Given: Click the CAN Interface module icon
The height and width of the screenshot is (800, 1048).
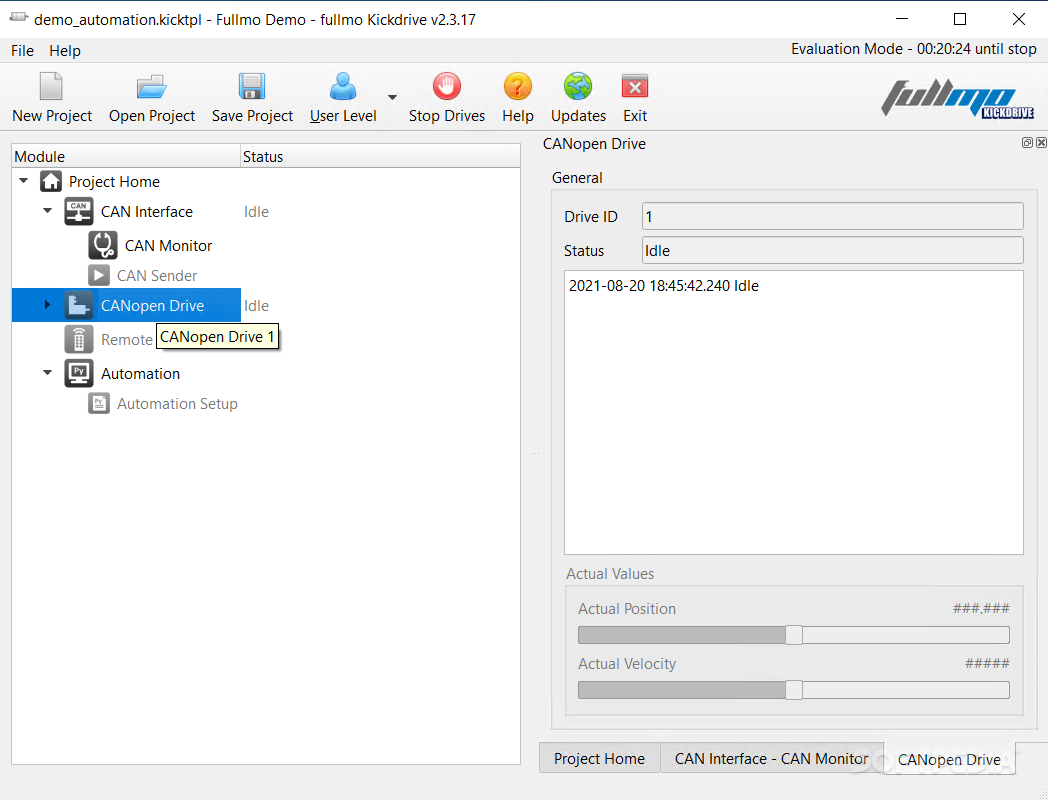Looking at the screenshot, I should pos(79,212).
